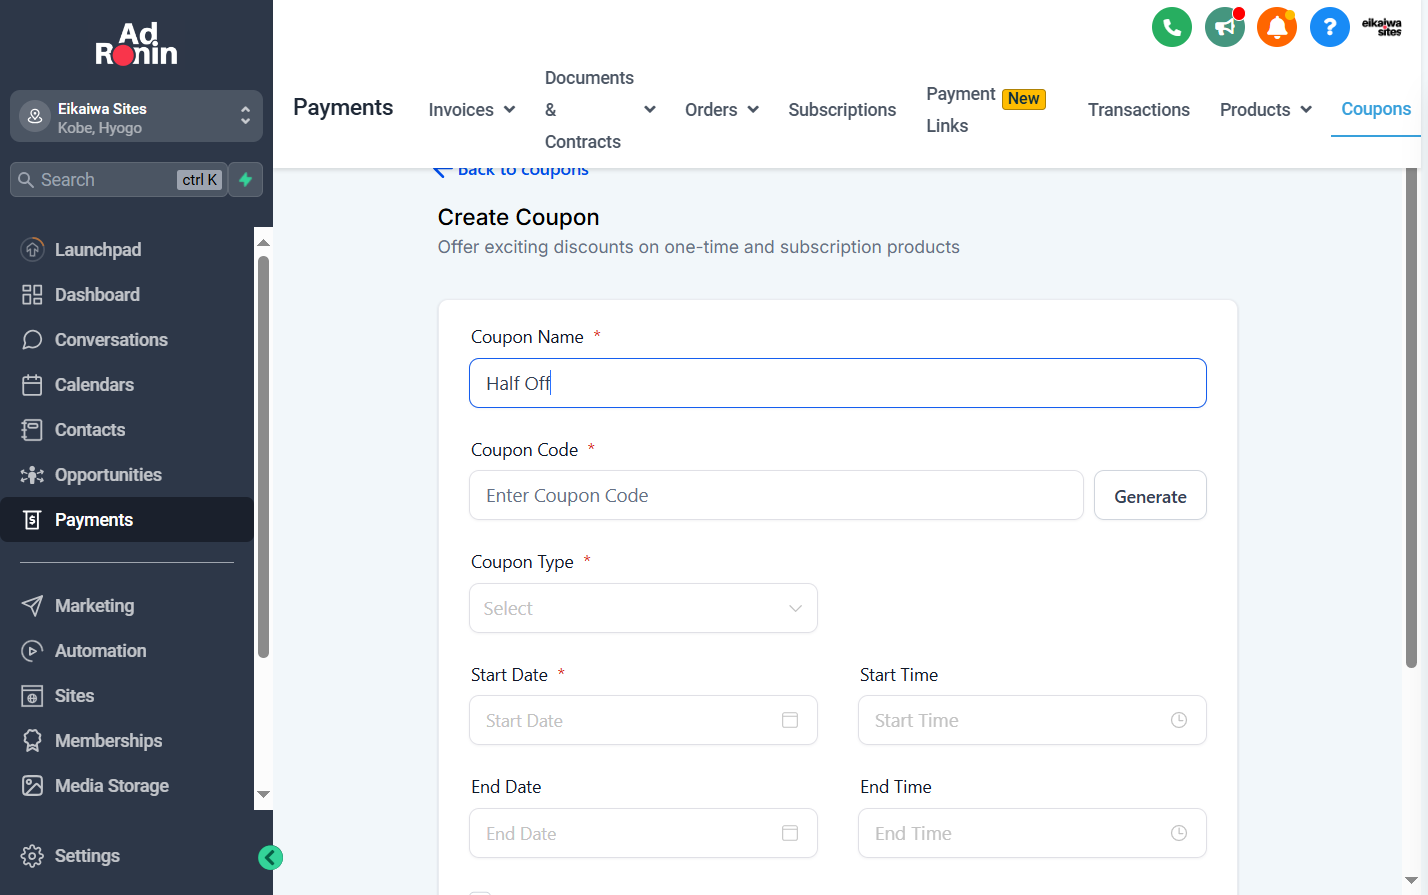Click the AdRonin logo
1428x895 pixels.
[x=136, y=44]
